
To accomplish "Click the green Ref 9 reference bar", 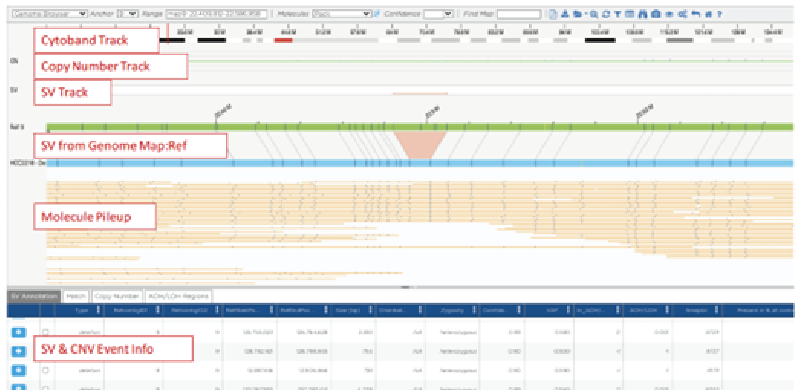I will (420, 127).
